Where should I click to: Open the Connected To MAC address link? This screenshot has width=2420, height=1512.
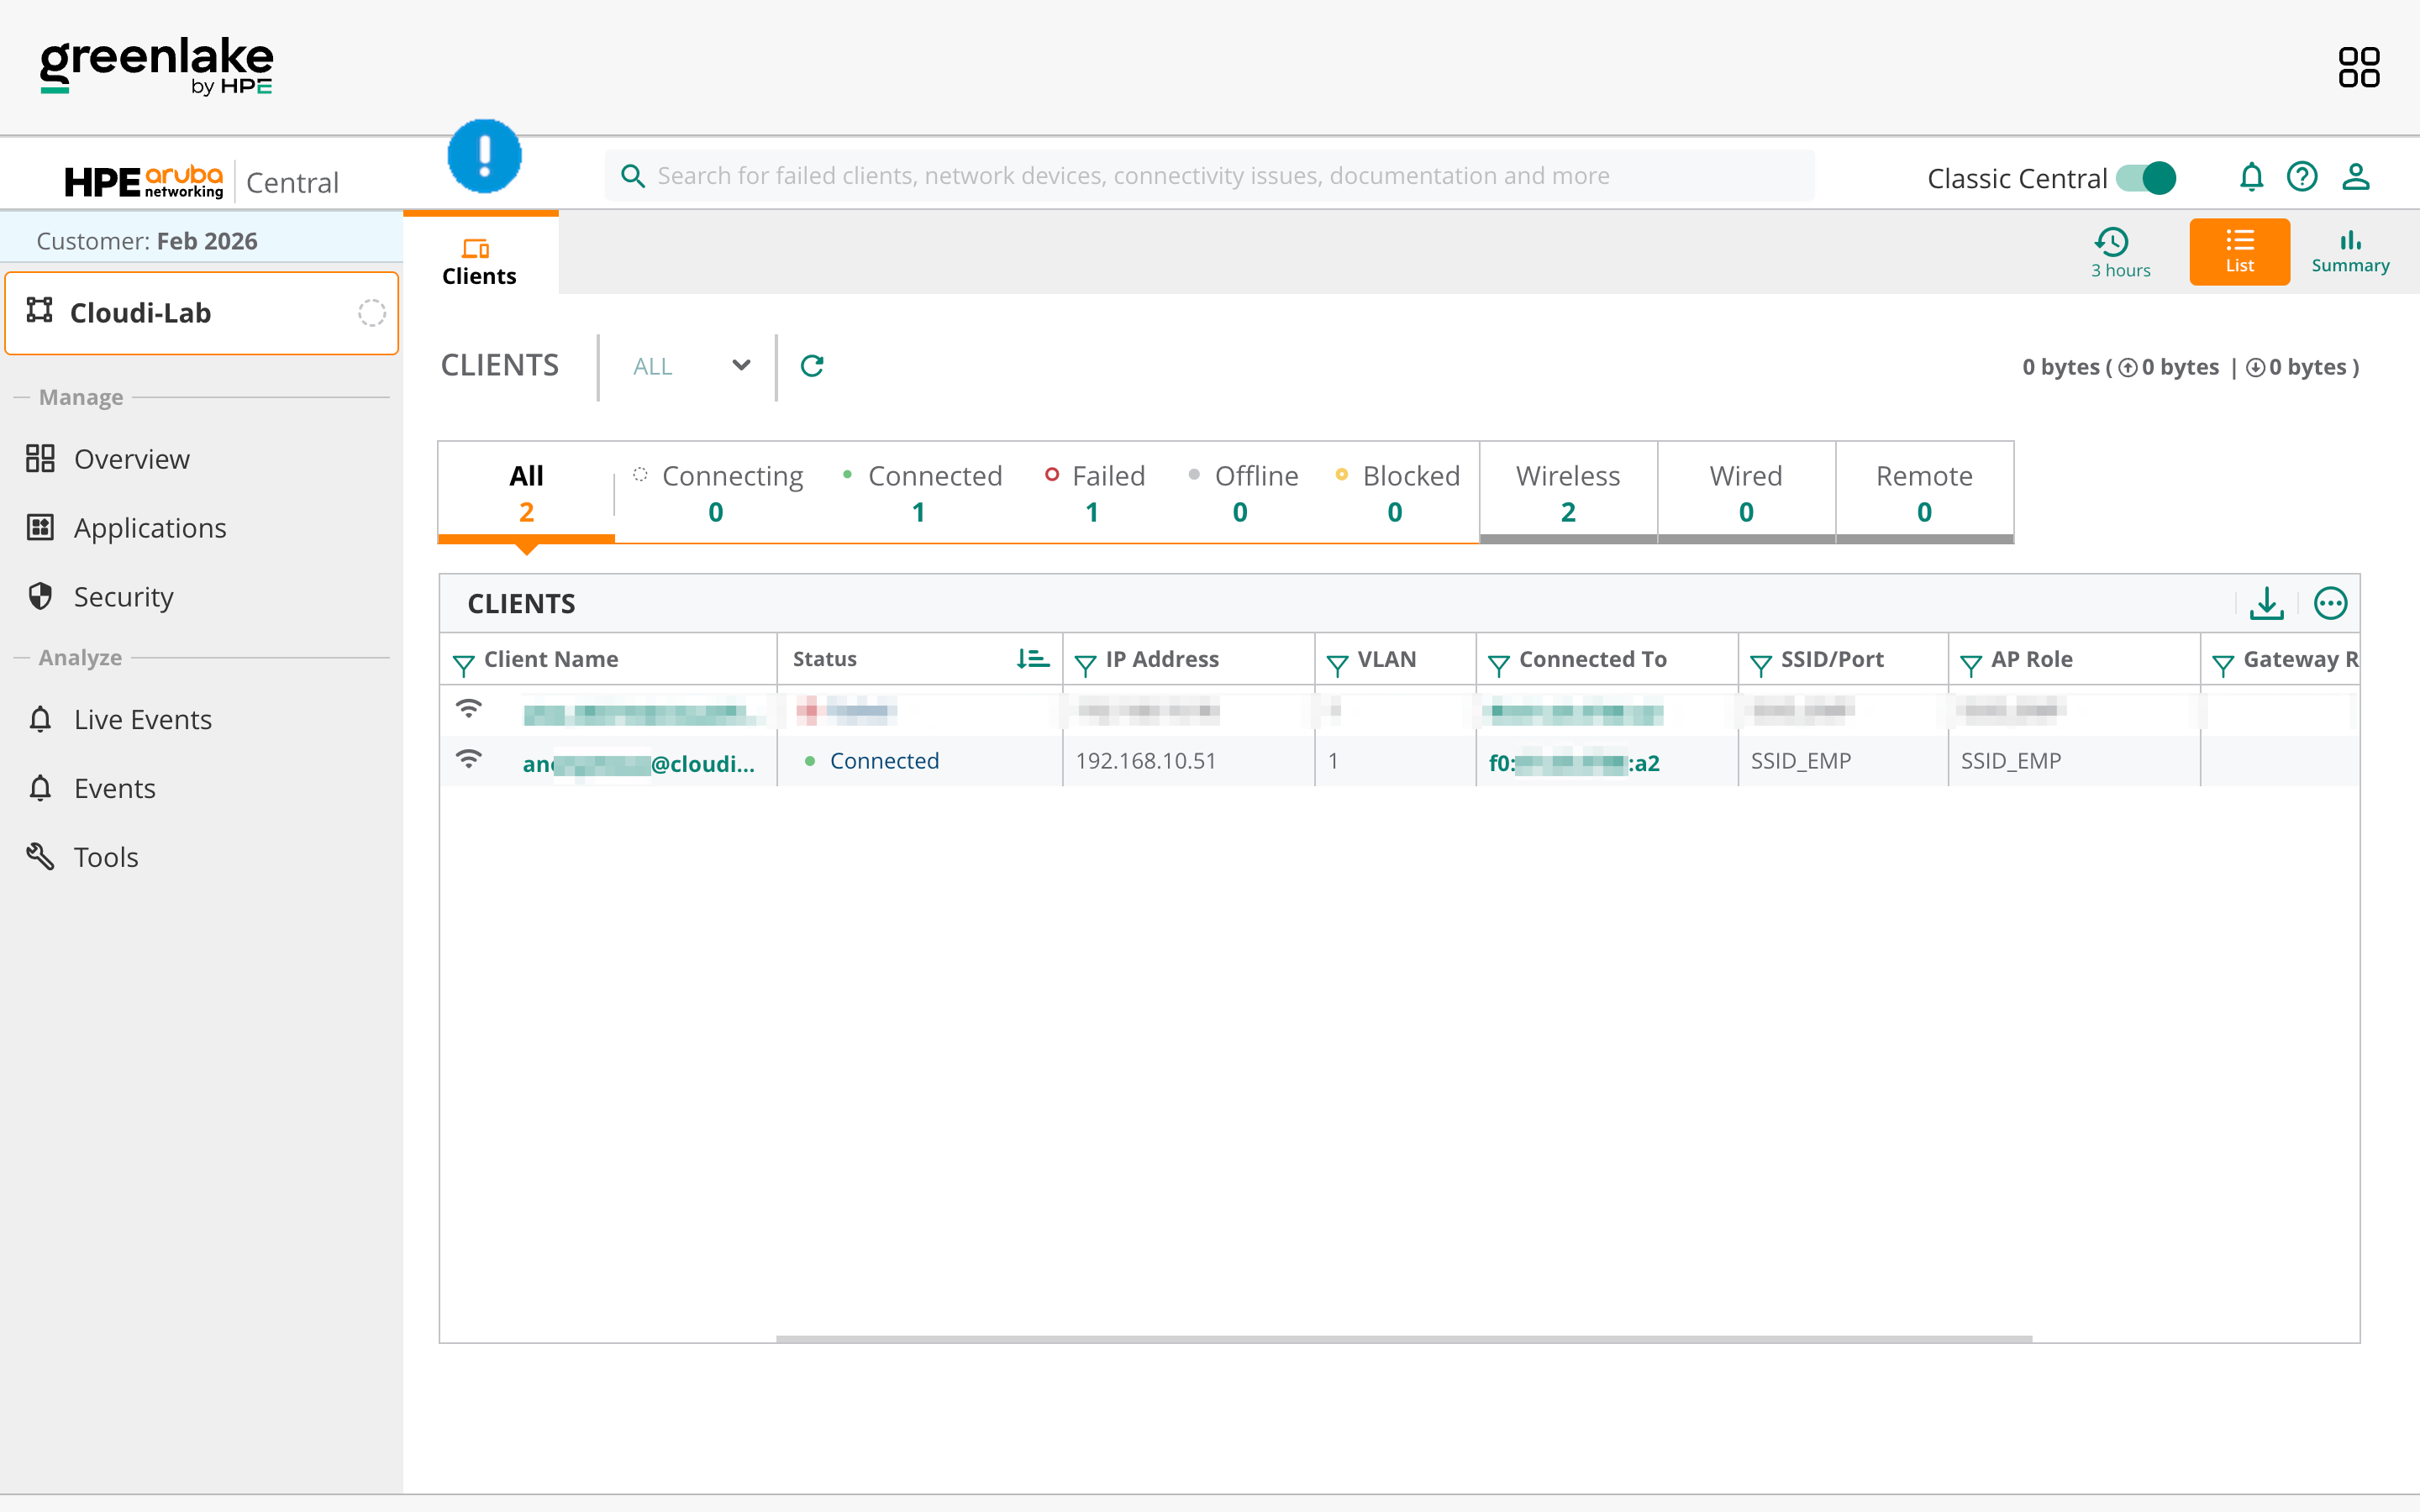coord(1573,763)
